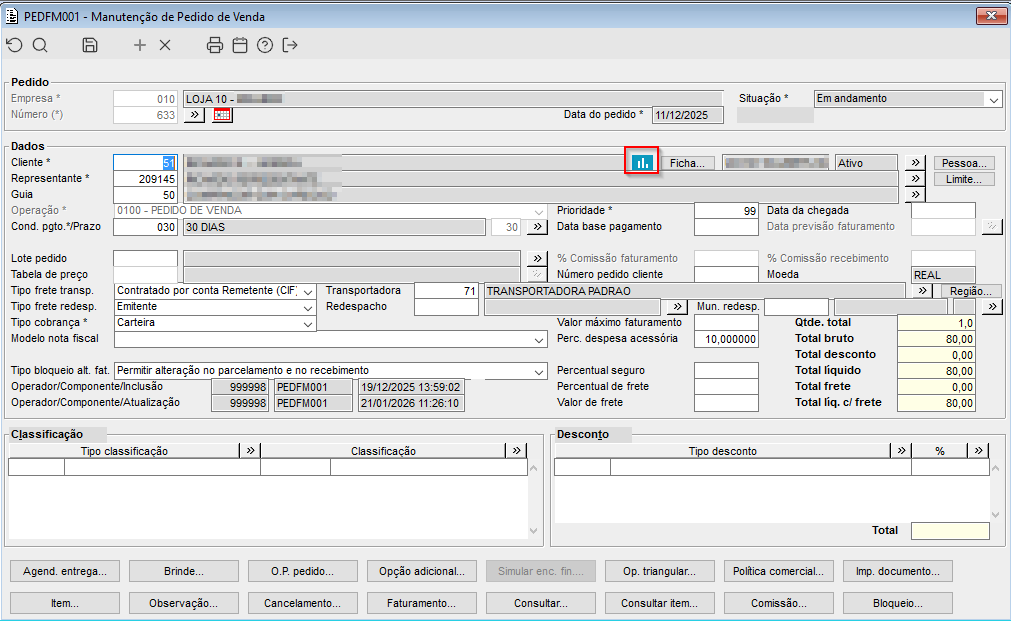This screenshot has height=621, width=1011.
Task: Open the calendar icon in the toolbar
Action: coord(240,45)
